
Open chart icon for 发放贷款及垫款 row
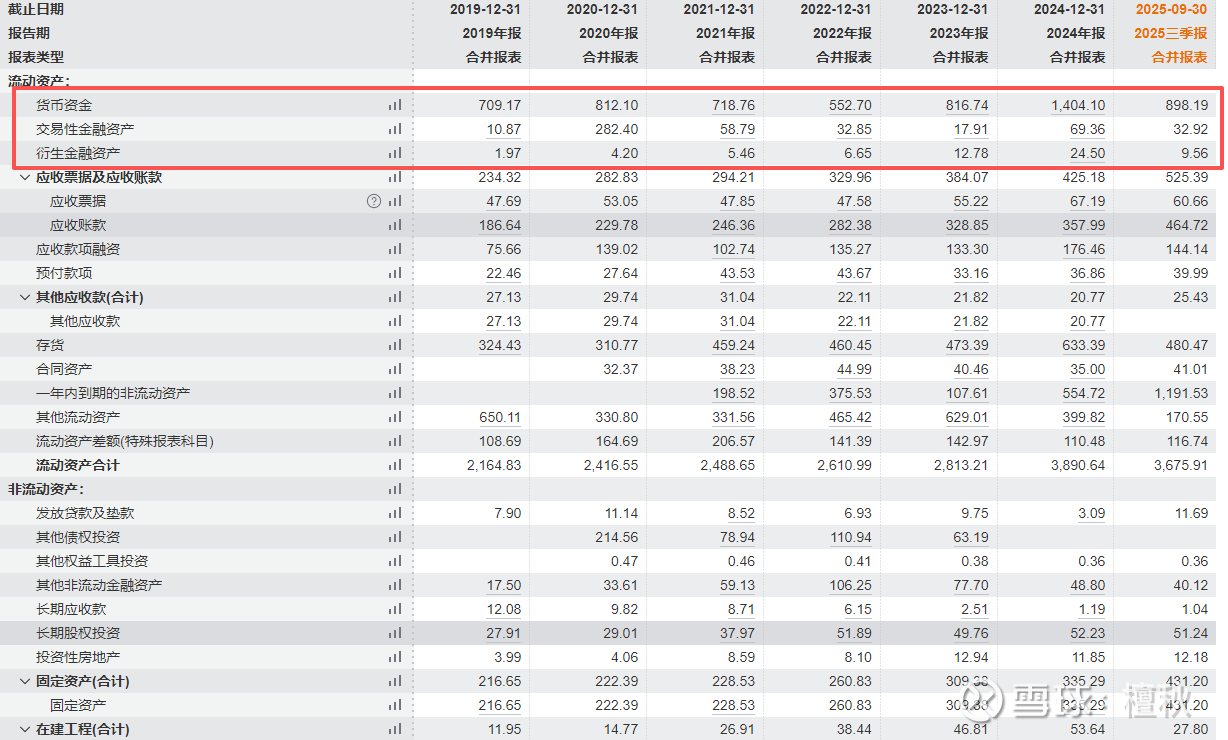coord(395,513)
